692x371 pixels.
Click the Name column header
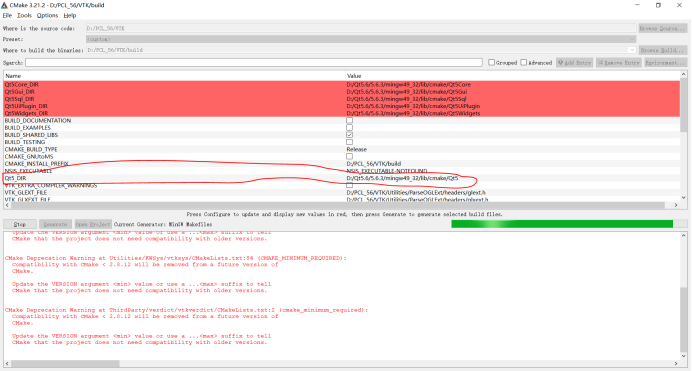(174, 76)
